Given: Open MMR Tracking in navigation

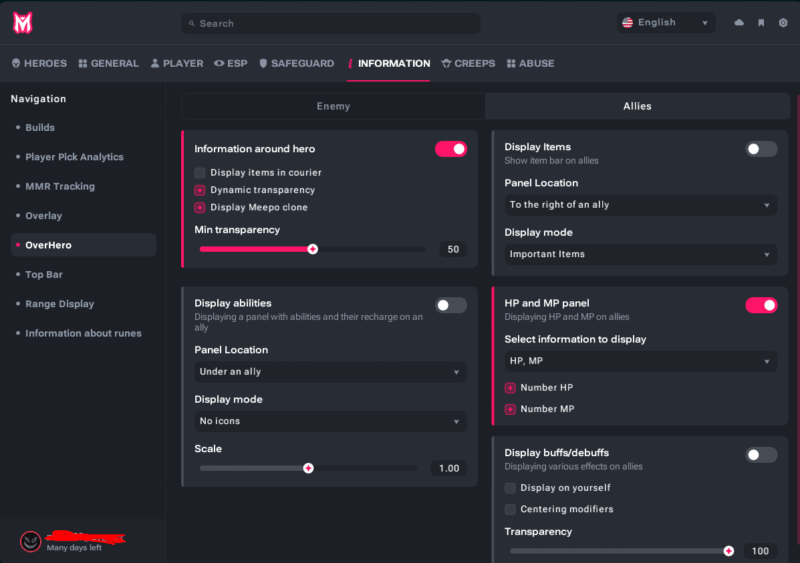Looking at the screenshot, I should [83, 186].
